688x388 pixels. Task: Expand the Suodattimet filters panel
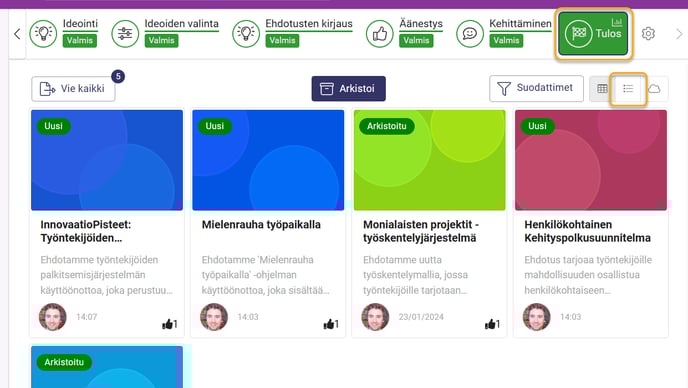click(536, 88)
